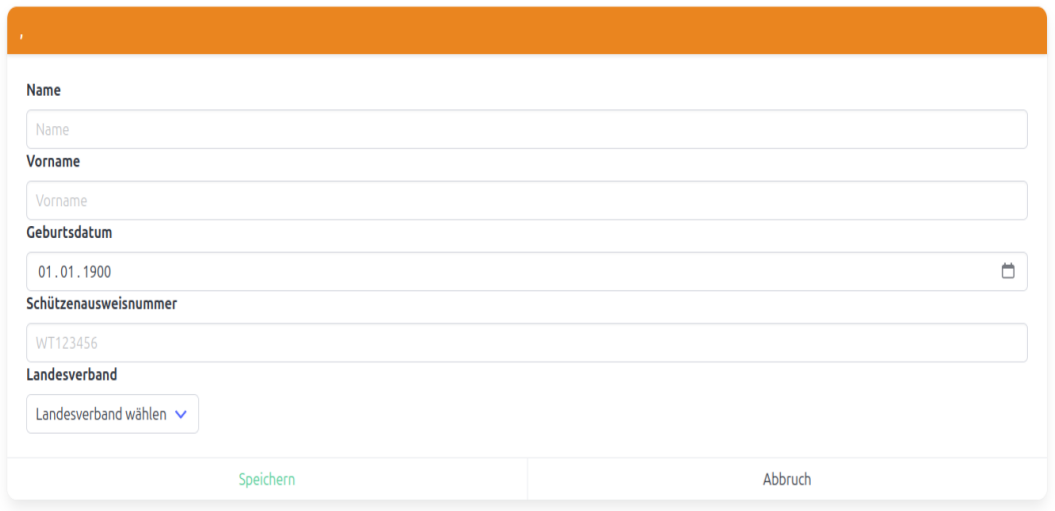Expand the chevron arrow next to Landesverband wählen
The width and height of the screenshot is (1055, 511).
pos(181,414)
